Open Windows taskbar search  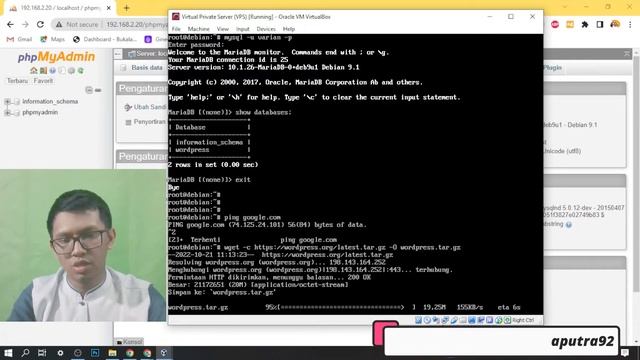click(25, 353)
